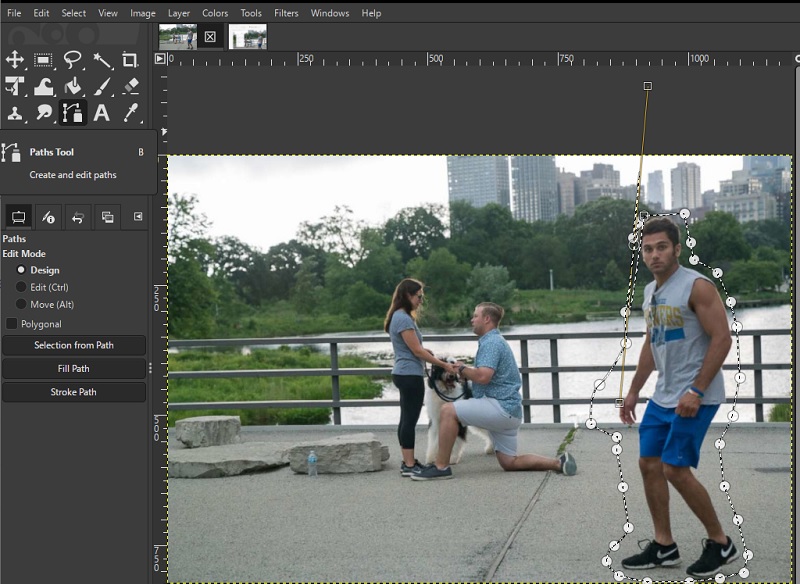
Task: Click the path handle above the canvas
Action: (647, 86)
